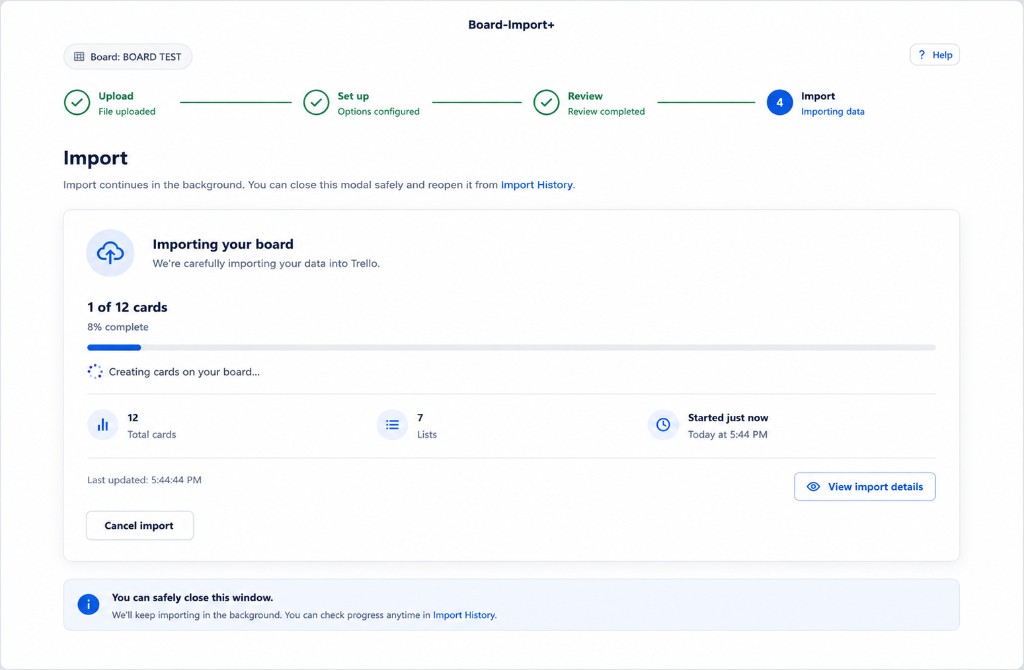Click the "File uploaded" subtitle

click(x=127, y=112)
